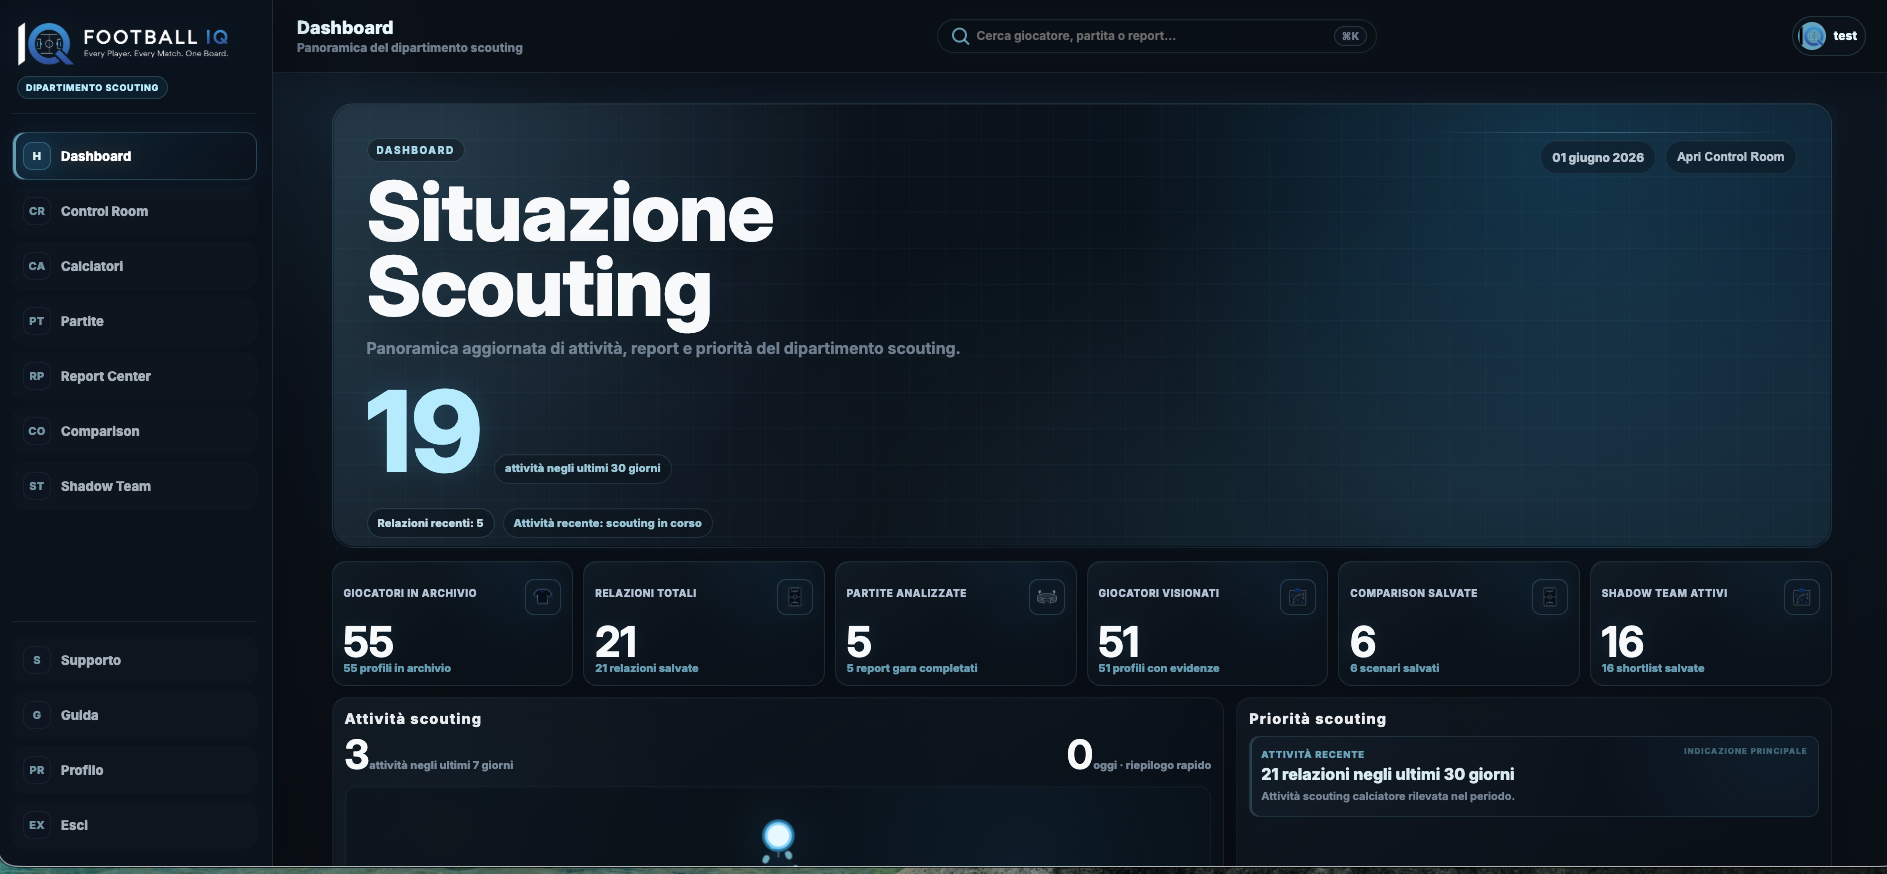Click the attività negli ultimi 30 giorni pill
This screenshot has height=874, width=1887.
[582, 468]
